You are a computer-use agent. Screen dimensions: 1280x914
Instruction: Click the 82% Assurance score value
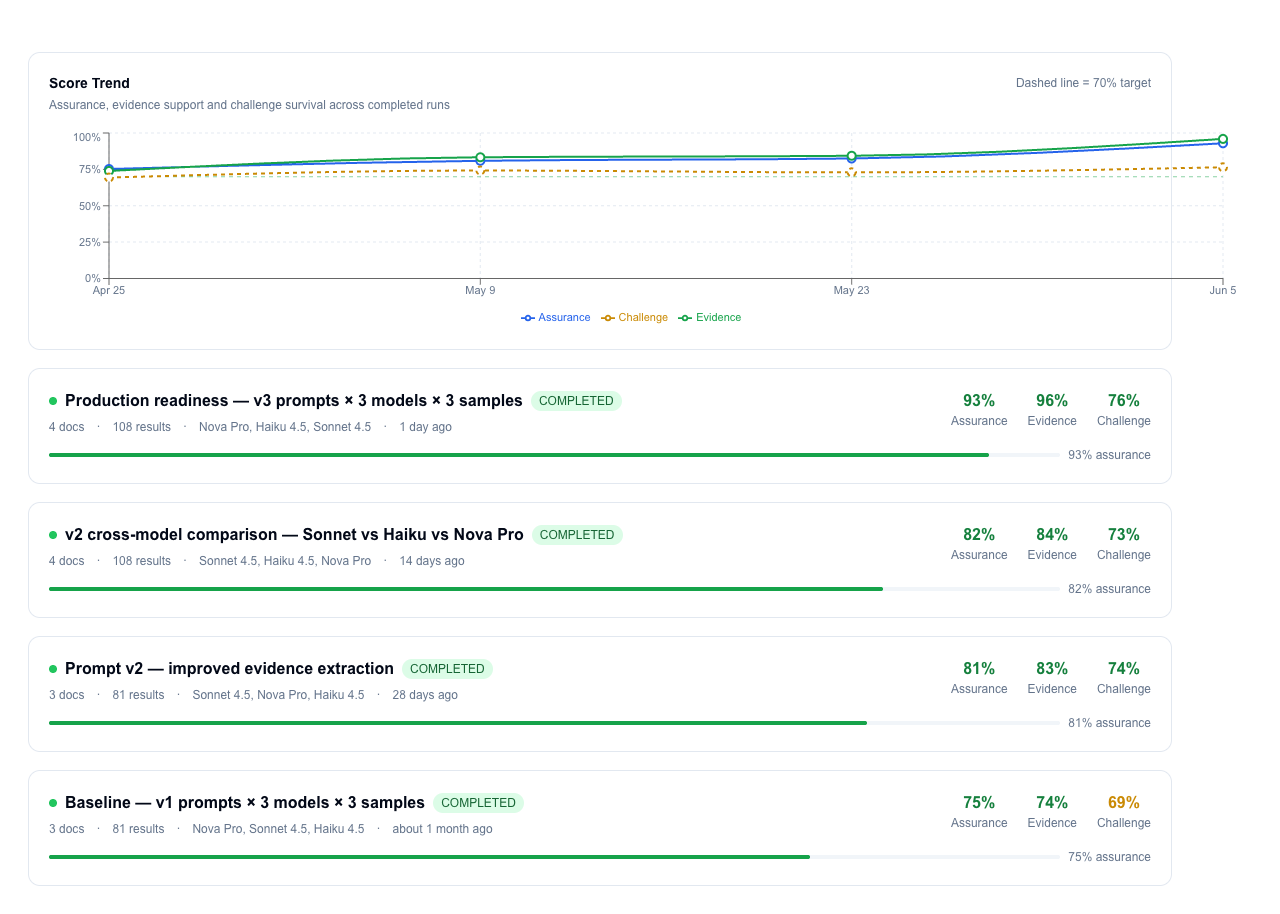[979, 535]
